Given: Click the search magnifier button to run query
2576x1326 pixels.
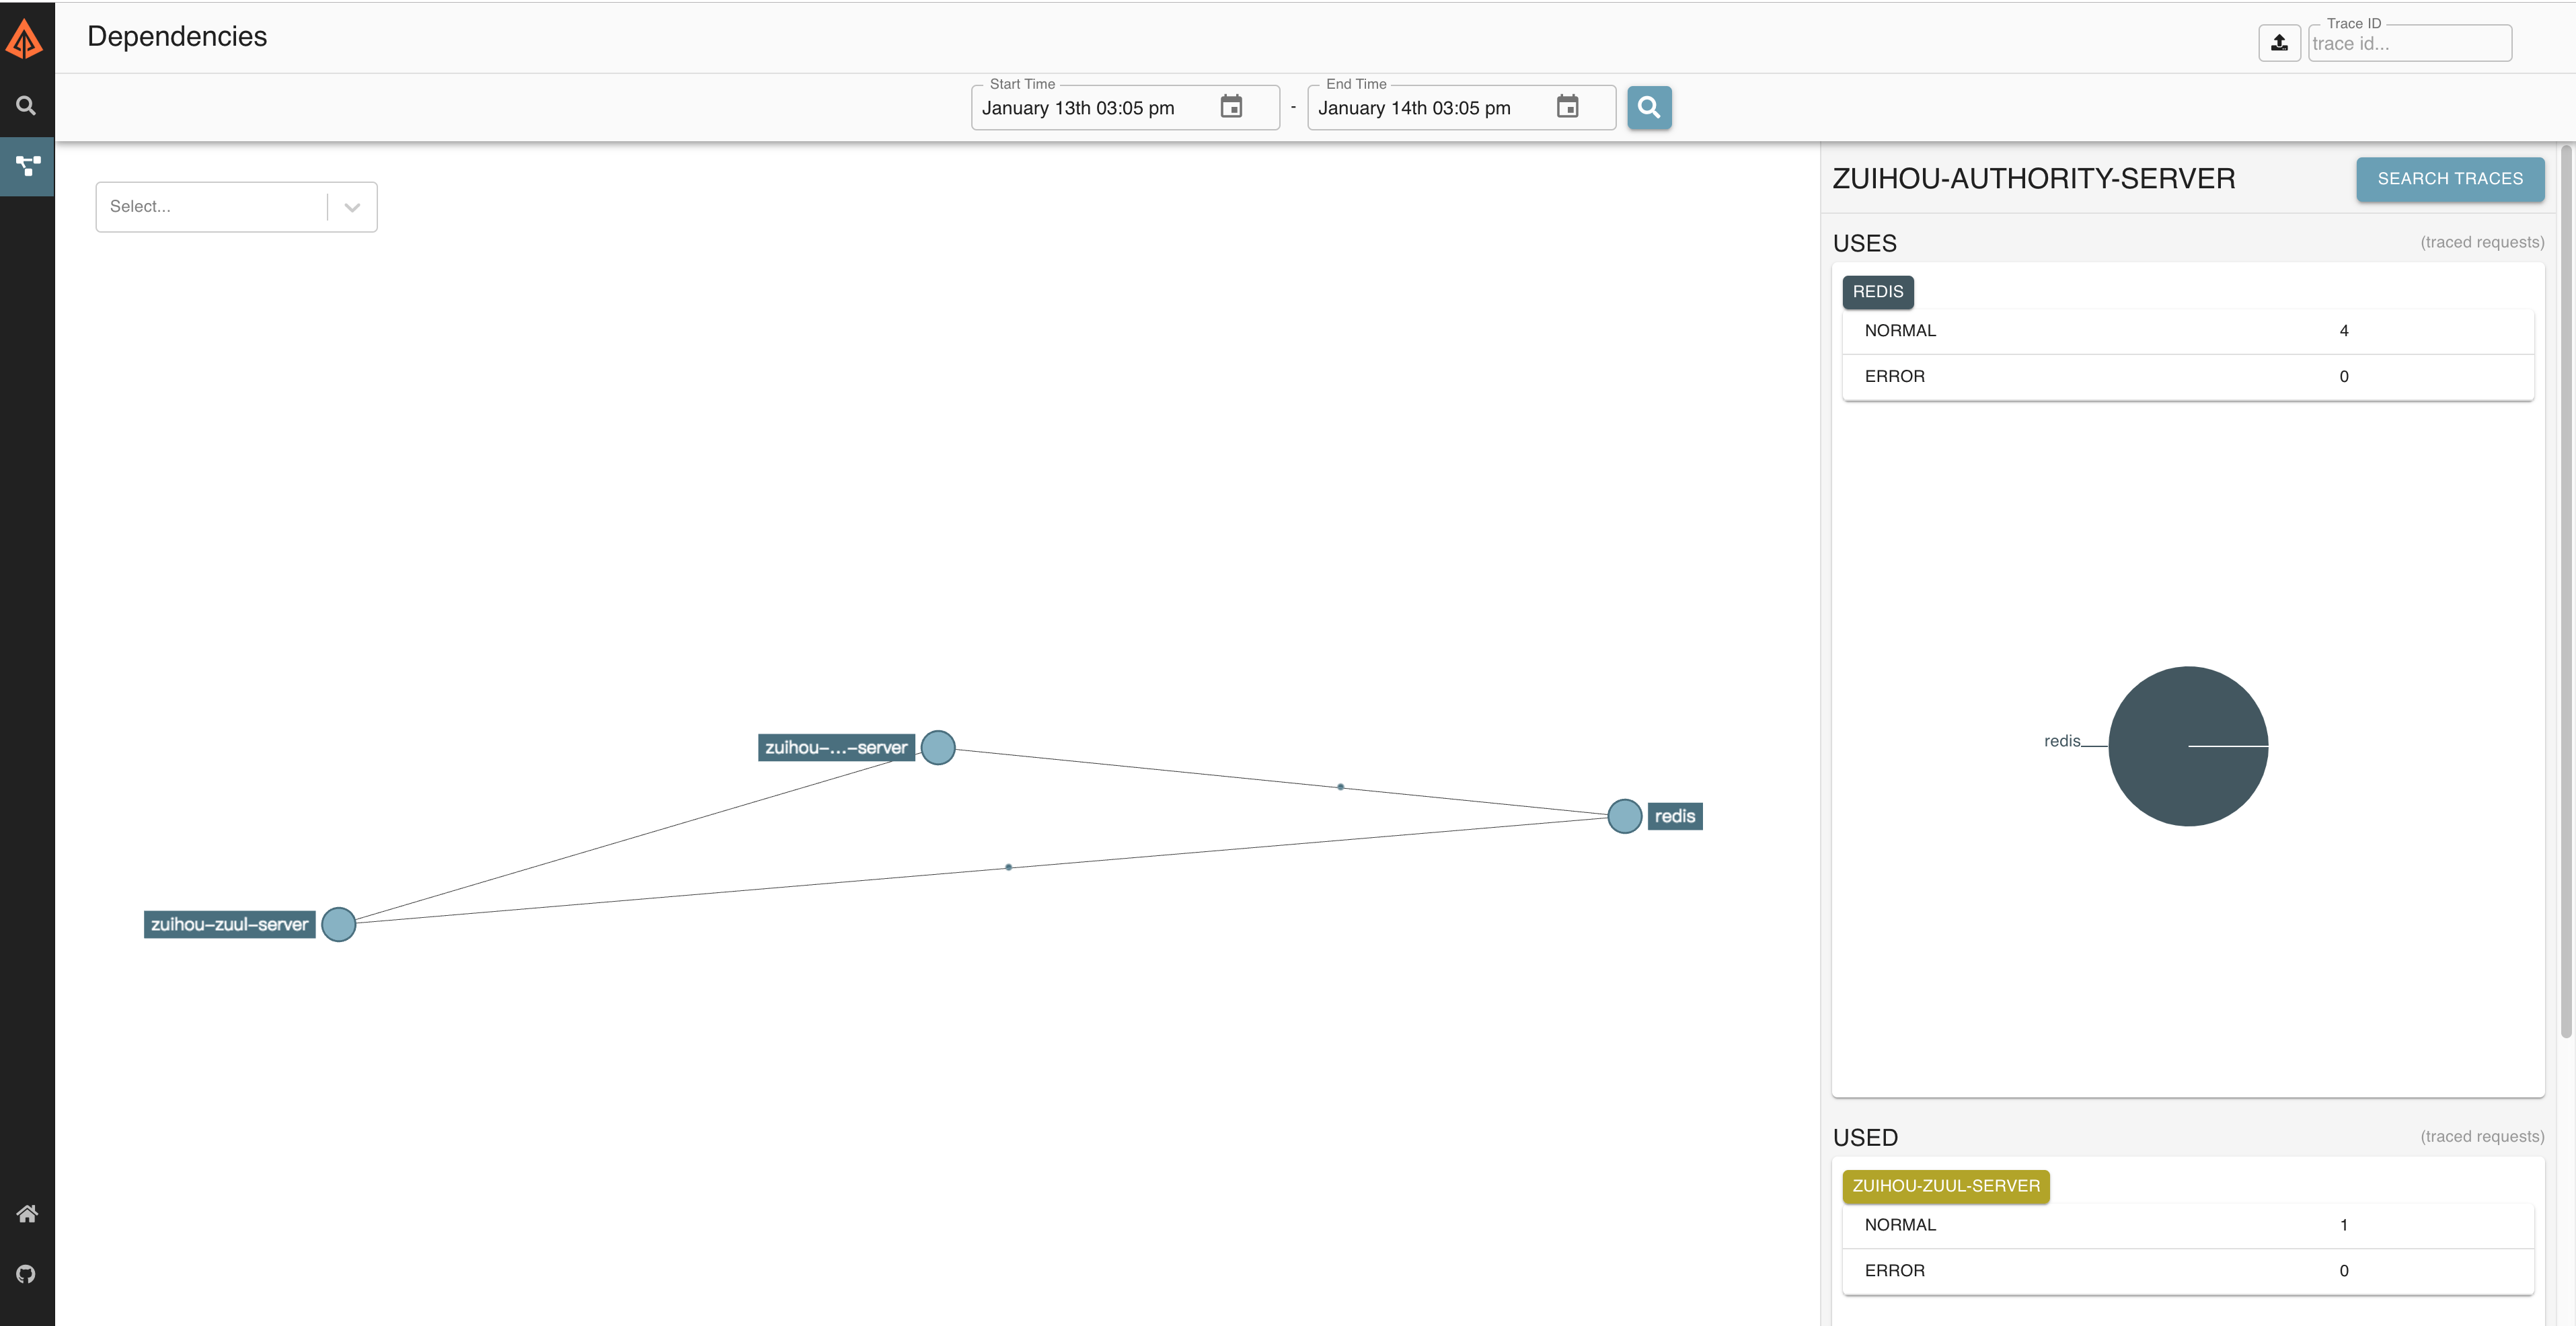Looking at the screenshot, I should 1649,106.
